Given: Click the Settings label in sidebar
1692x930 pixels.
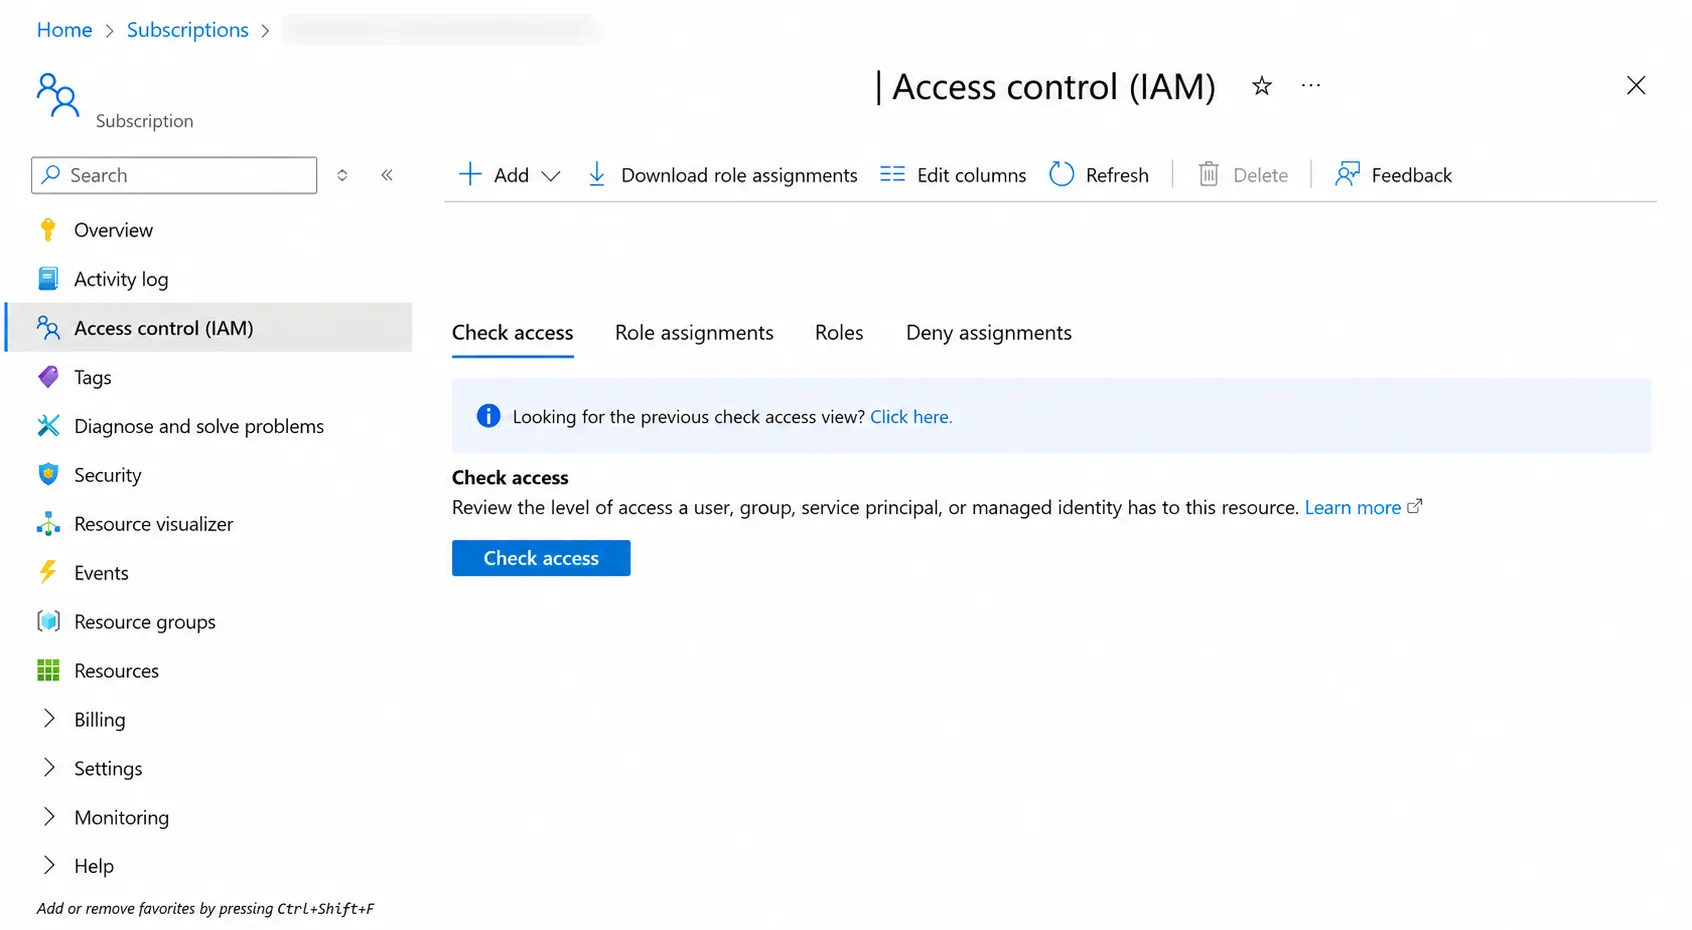Looking at the screenshot, I should (x=108, y=768).
